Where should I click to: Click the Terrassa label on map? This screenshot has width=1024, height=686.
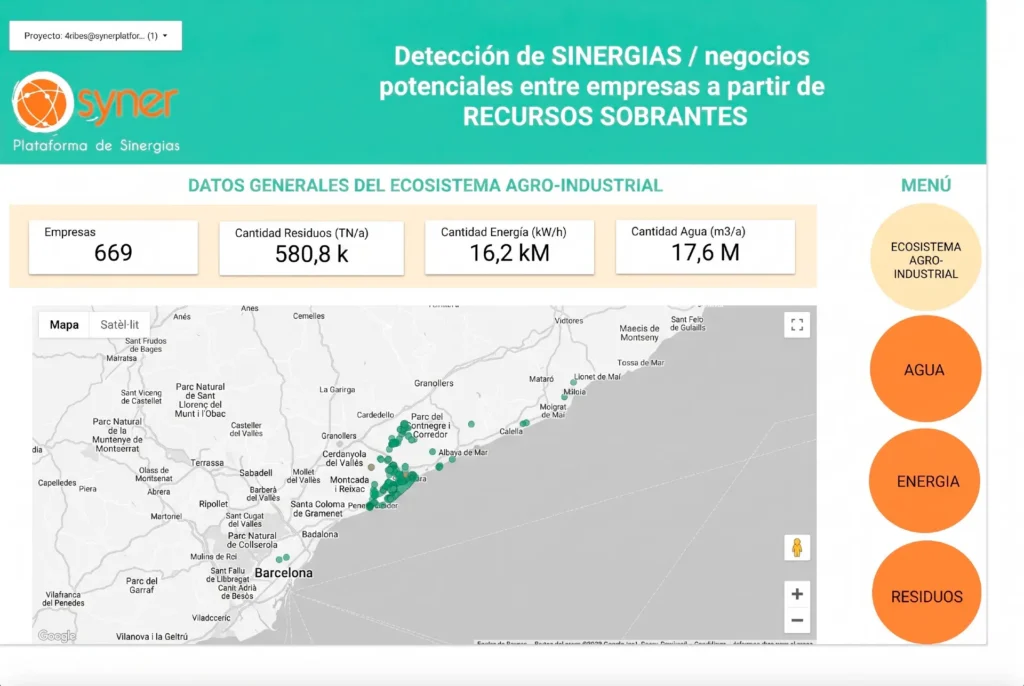tap(207, 463)
